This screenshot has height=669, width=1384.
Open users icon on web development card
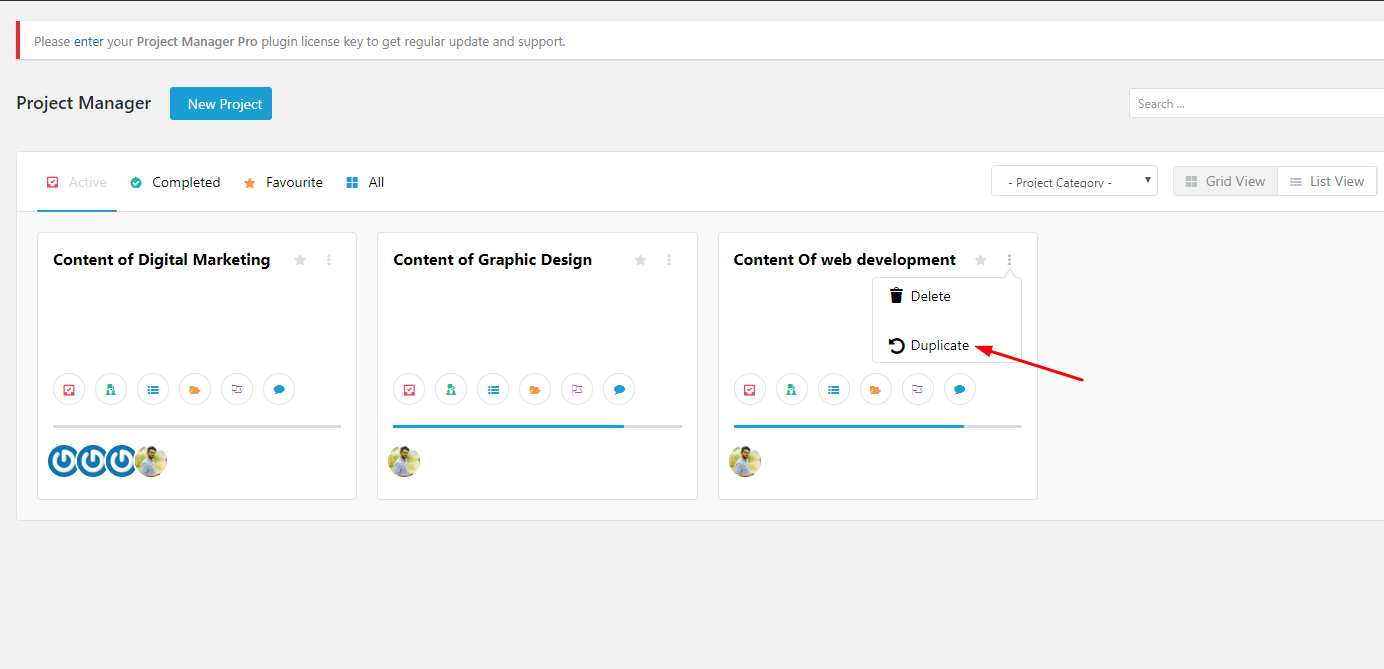click(792, 390)
